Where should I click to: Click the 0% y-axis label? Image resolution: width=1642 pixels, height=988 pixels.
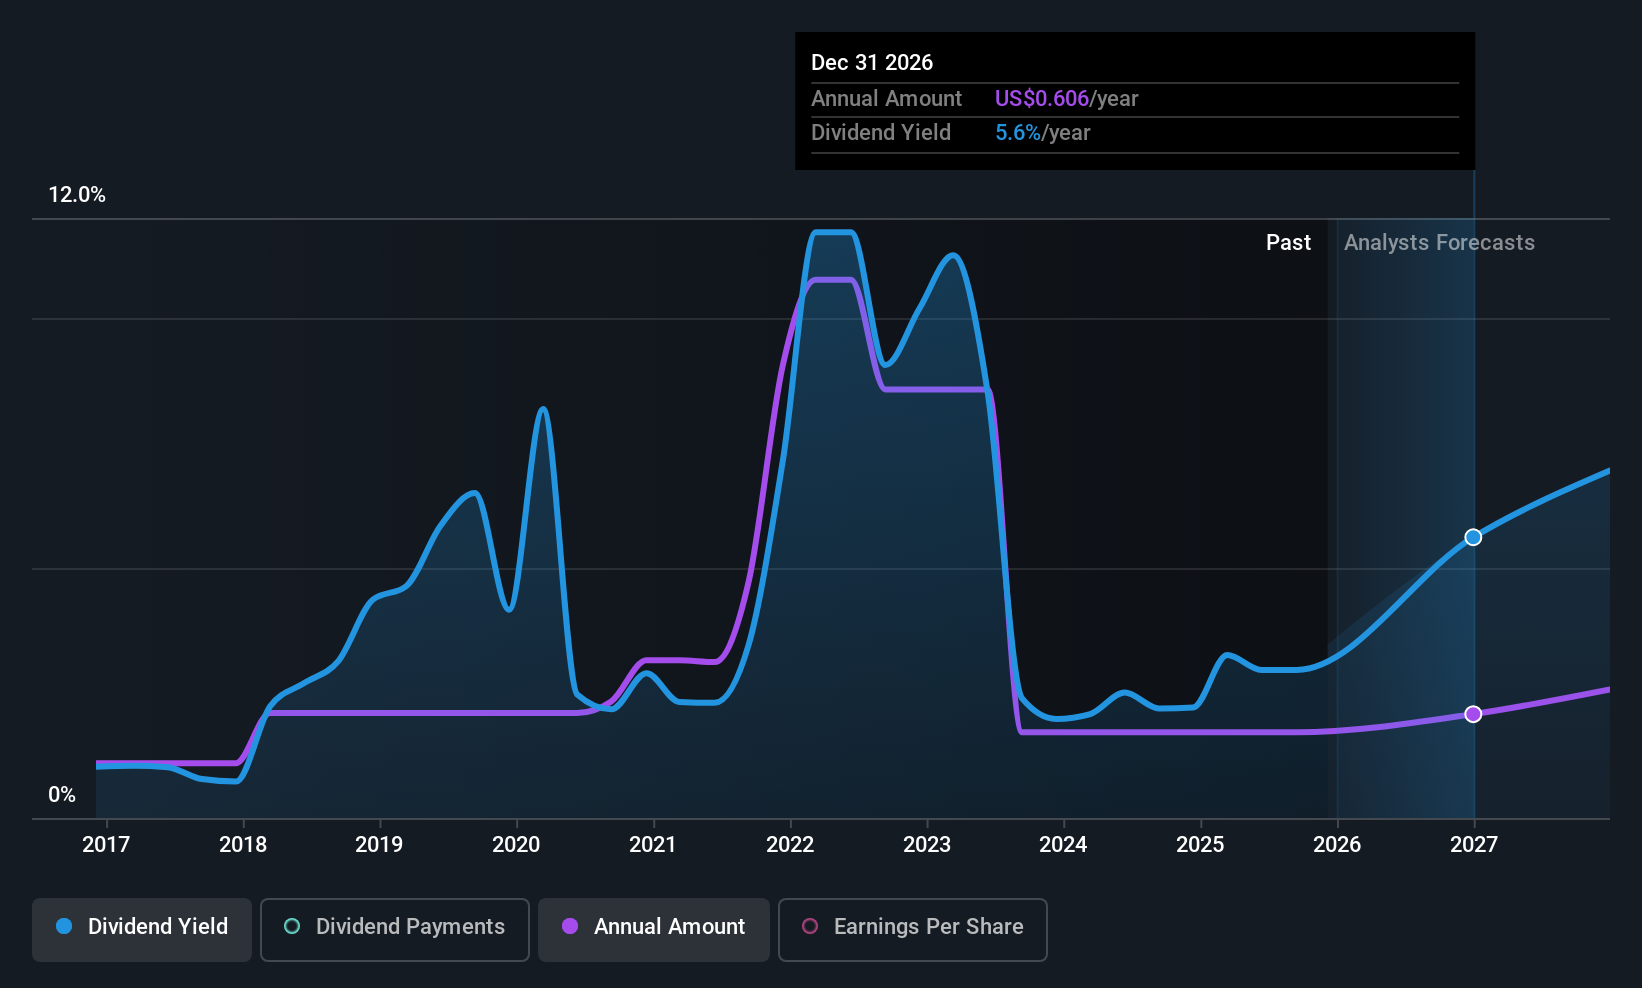point(62,795)
